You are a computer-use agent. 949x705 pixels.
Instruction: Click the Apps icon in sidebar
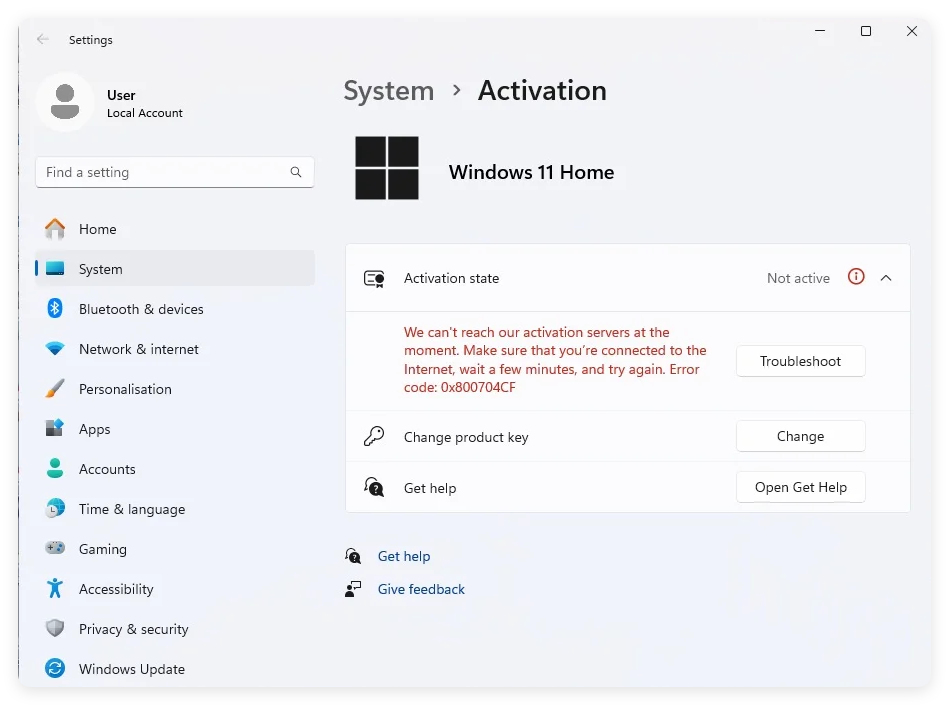(55, 428)
